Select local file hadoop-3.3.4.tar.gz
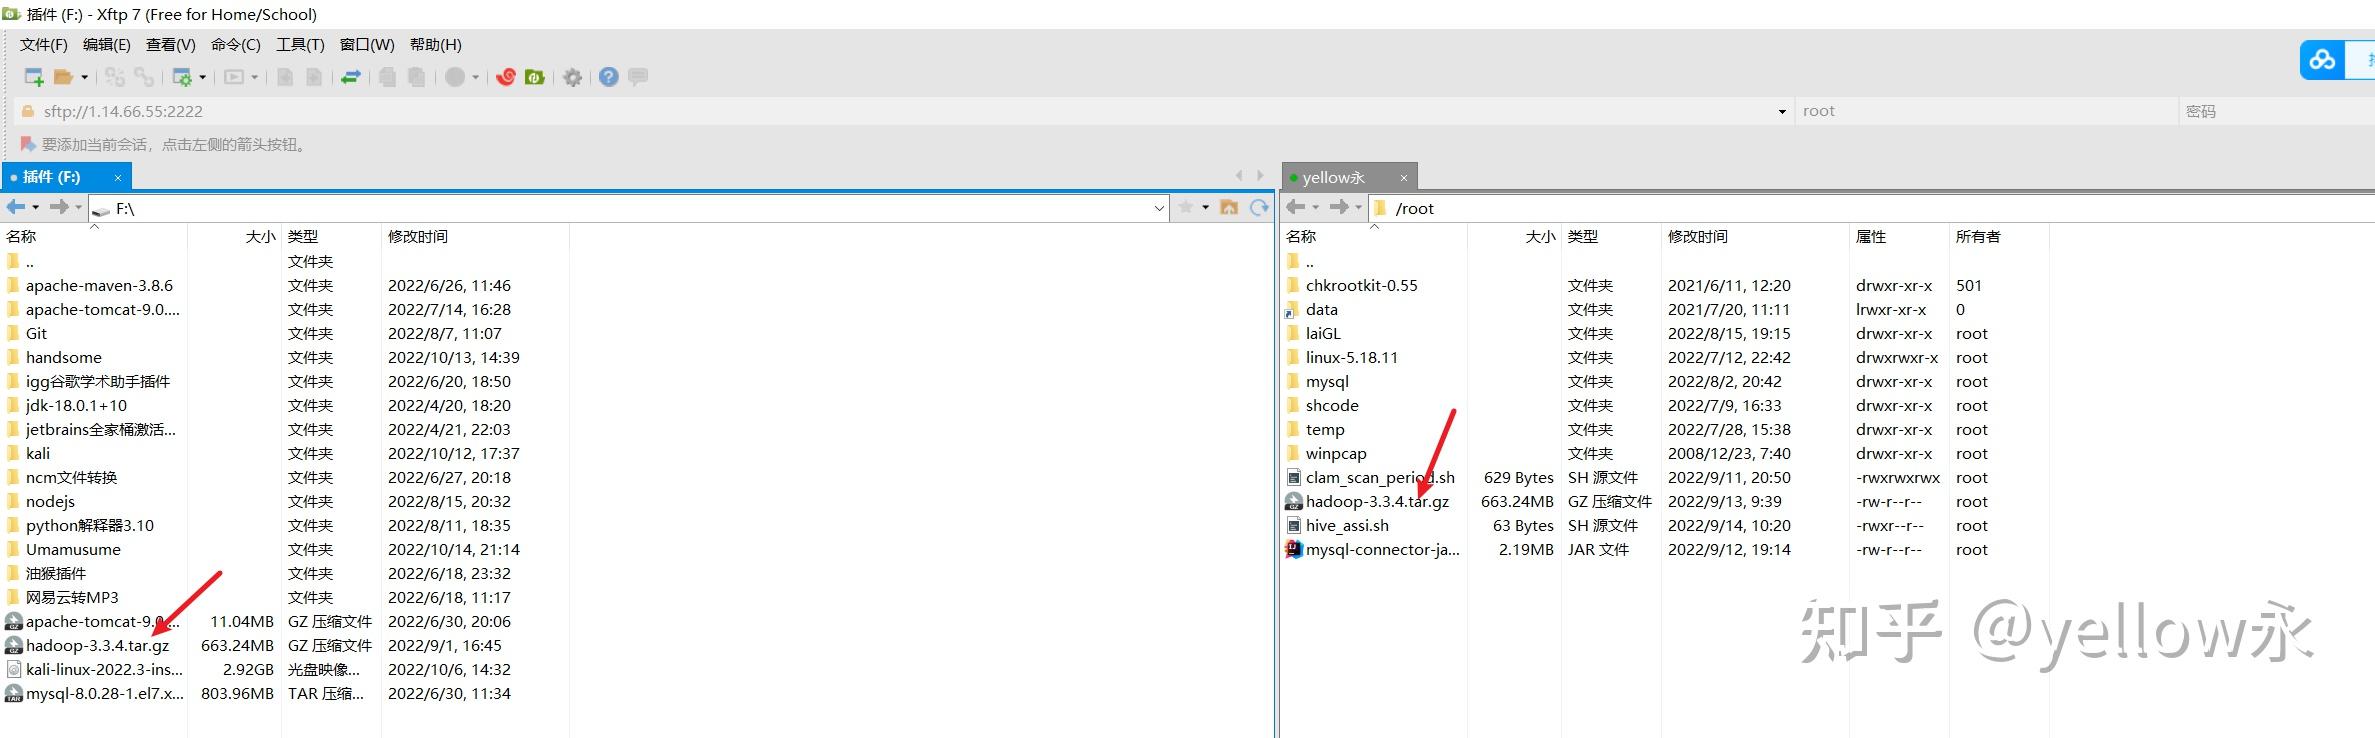 [98, 646]
